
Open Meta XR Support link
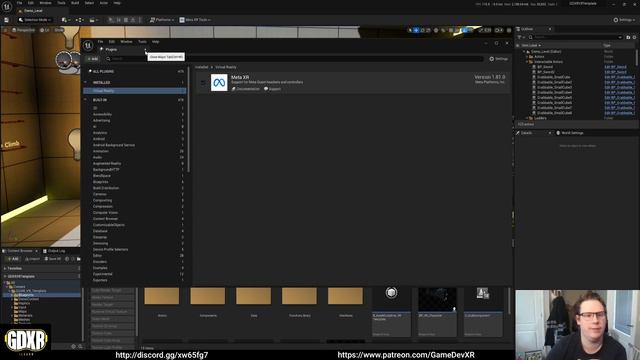tap(272, 89)
